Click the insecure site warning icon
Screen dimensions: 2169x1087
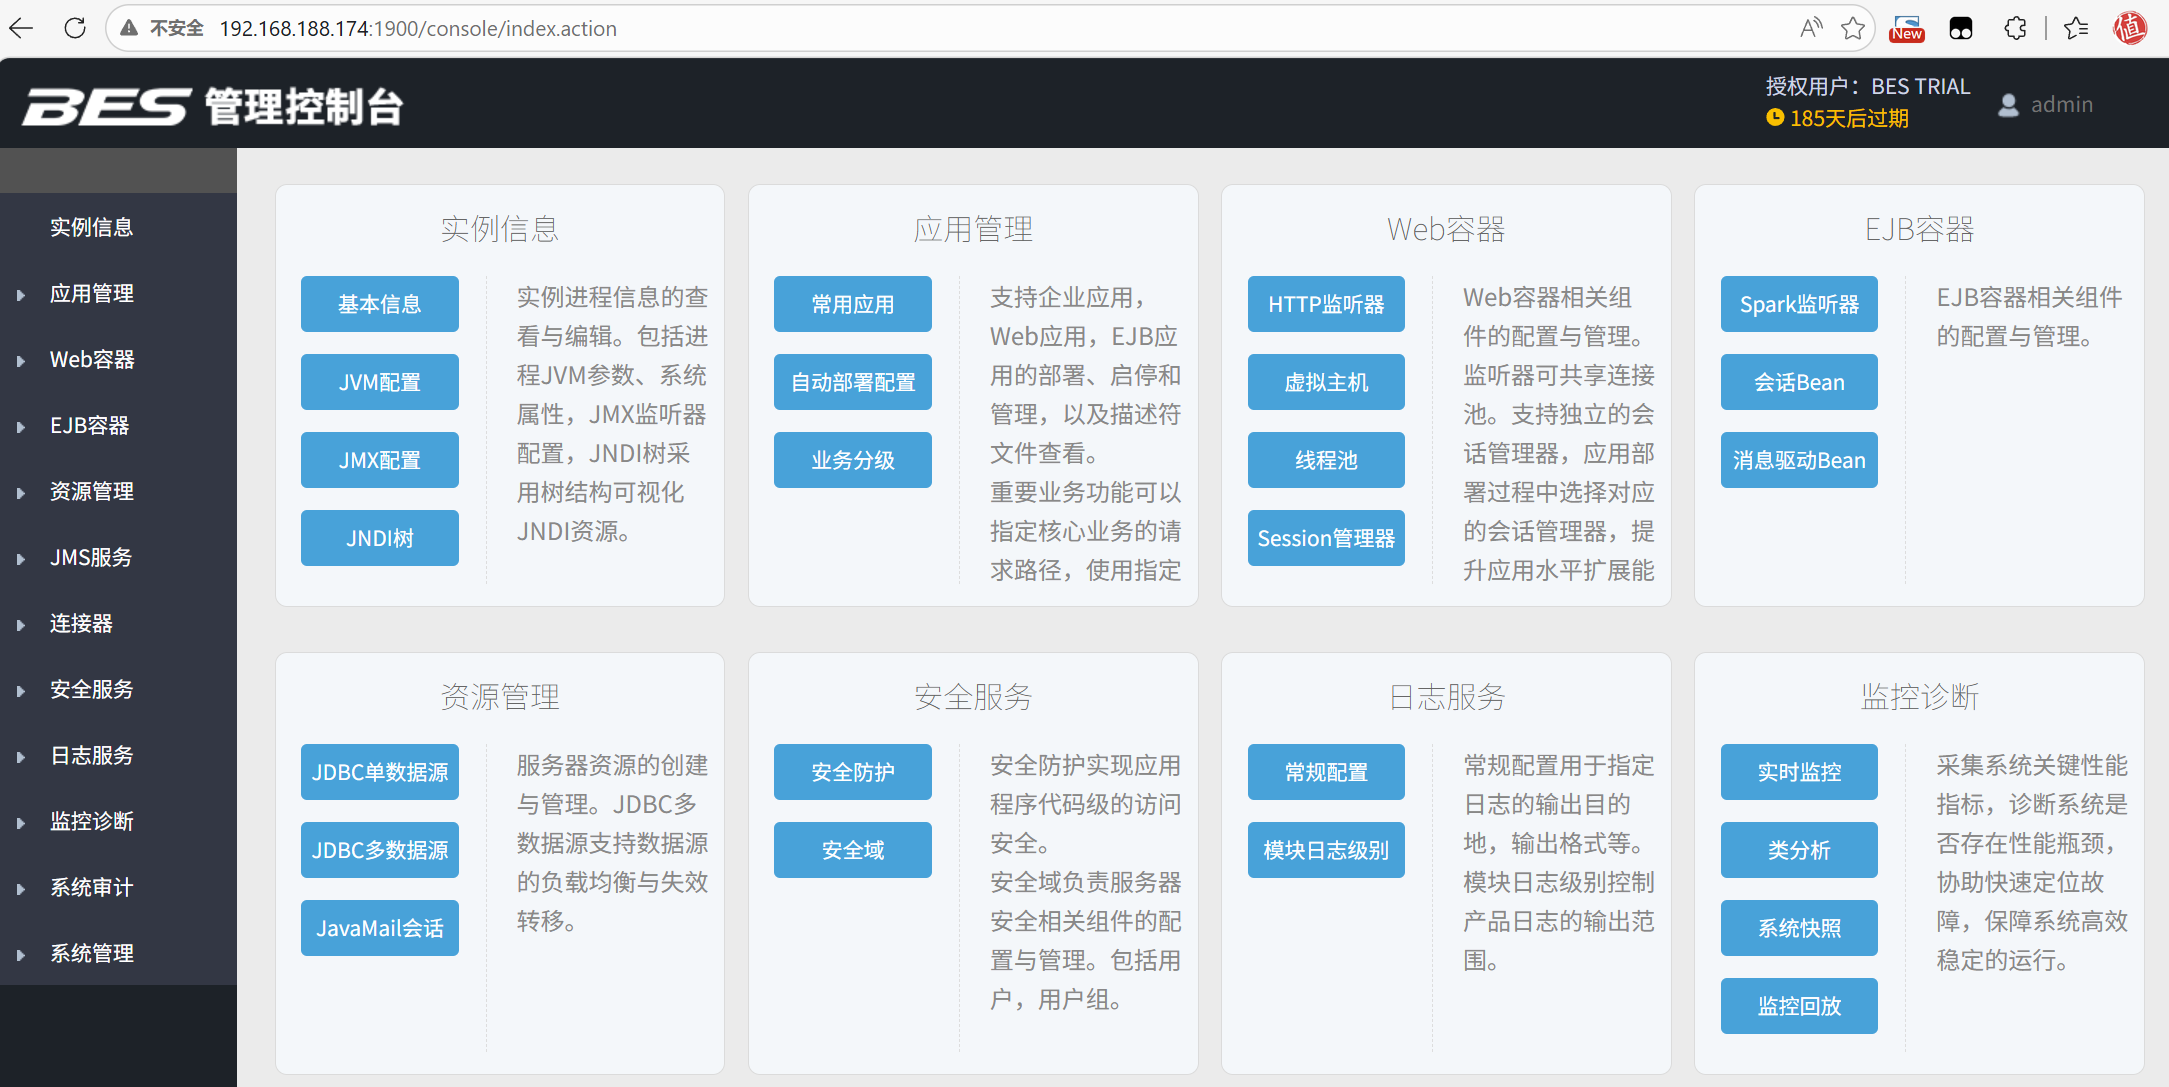click(129, 28)
